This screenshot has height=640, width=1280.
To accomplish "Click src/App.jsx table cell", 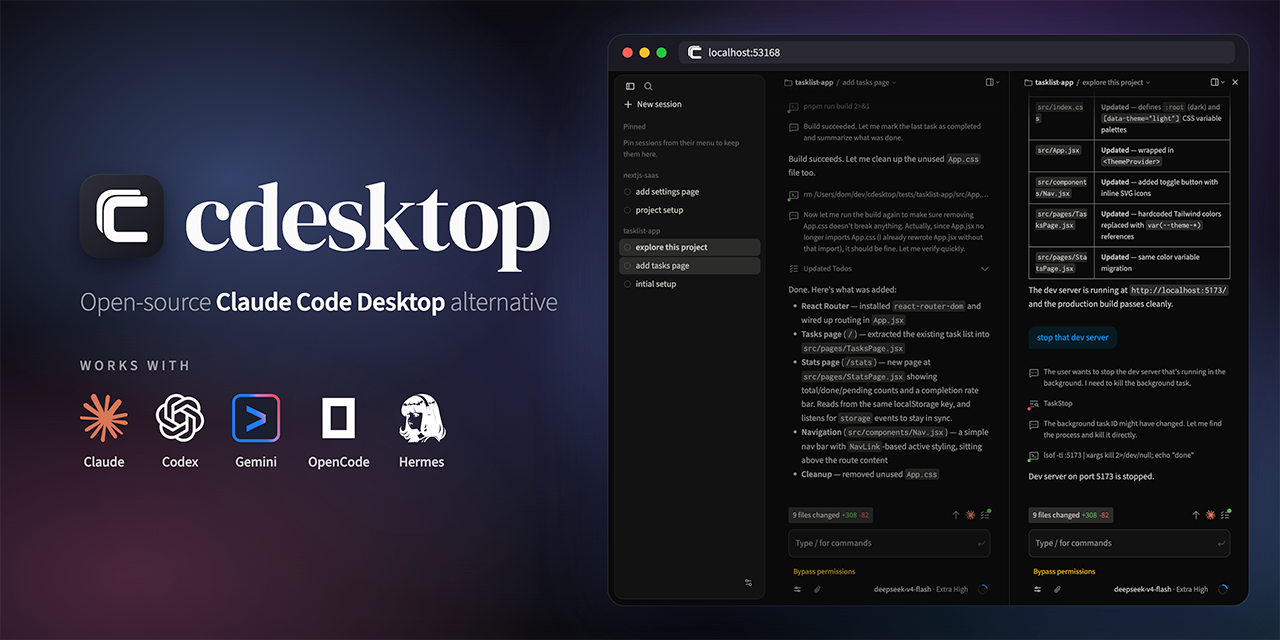I will point(1063,155).
